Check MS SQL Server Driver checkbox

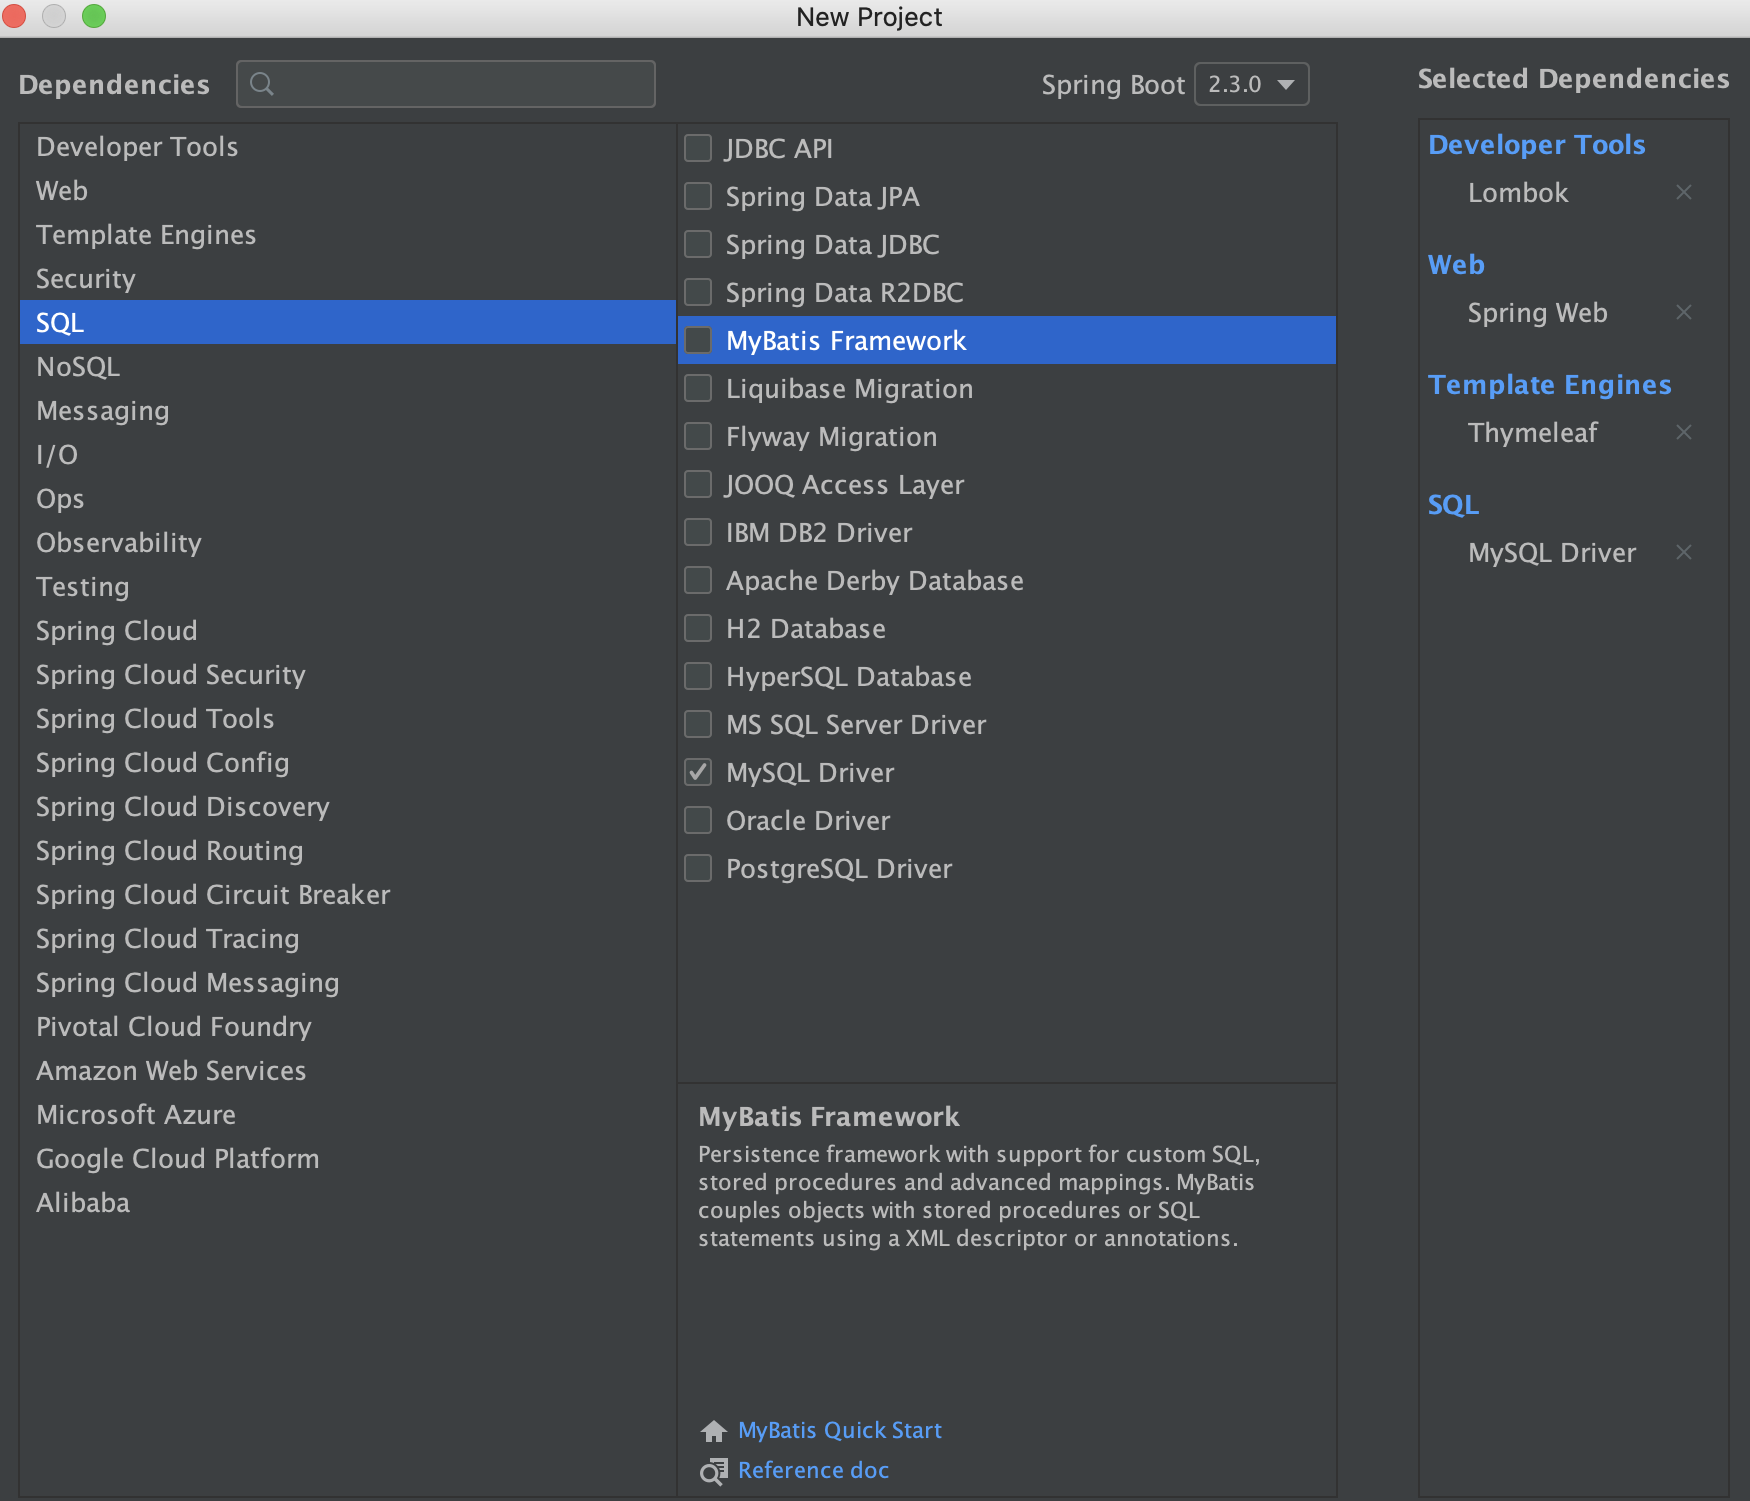coord(698,724)
